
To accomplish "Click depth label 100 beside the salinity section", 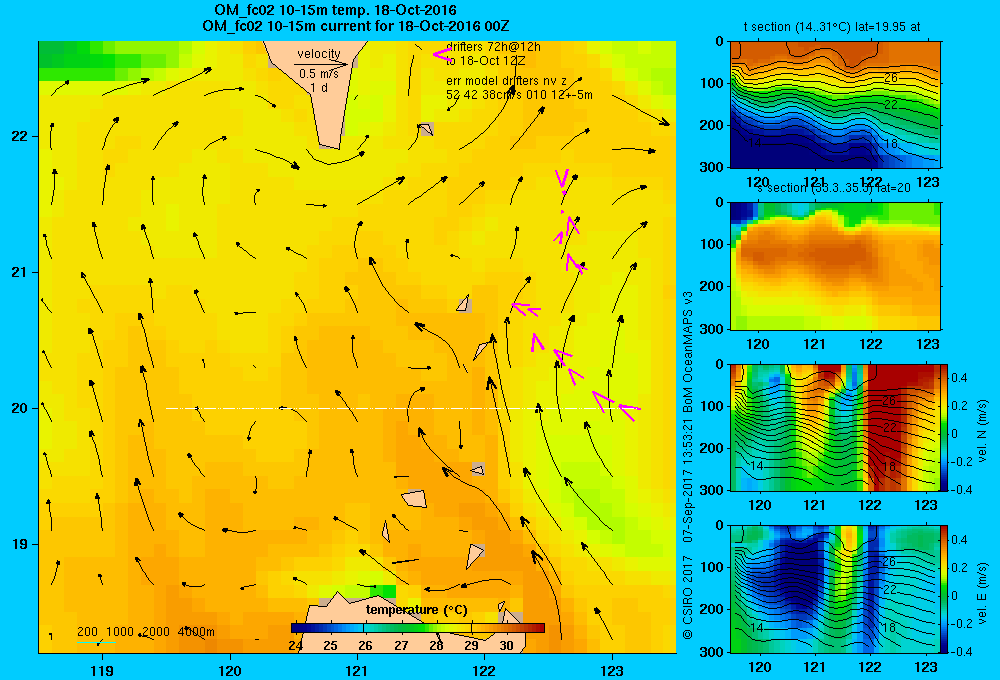I will click(x=713, y=244).
